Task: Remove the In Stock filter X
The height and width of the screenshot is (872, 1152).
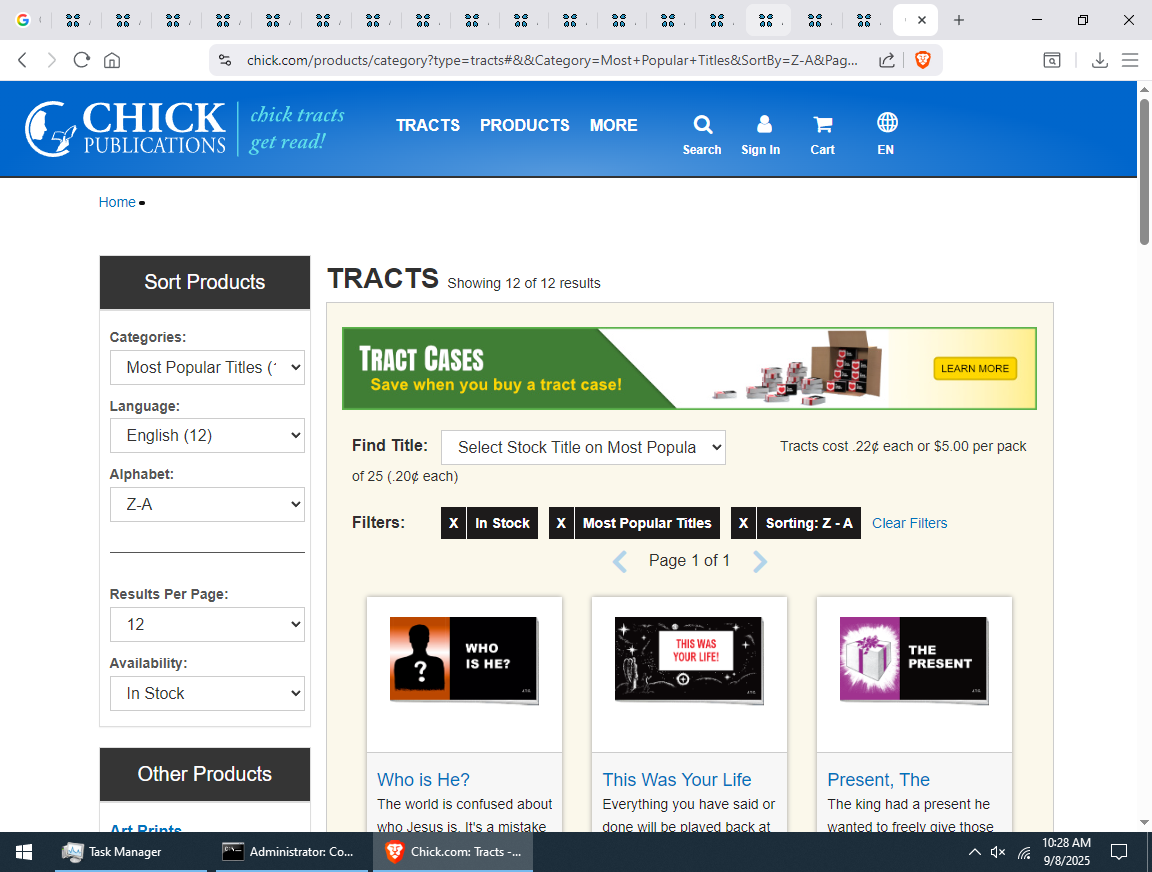Action: click(453, 523)
